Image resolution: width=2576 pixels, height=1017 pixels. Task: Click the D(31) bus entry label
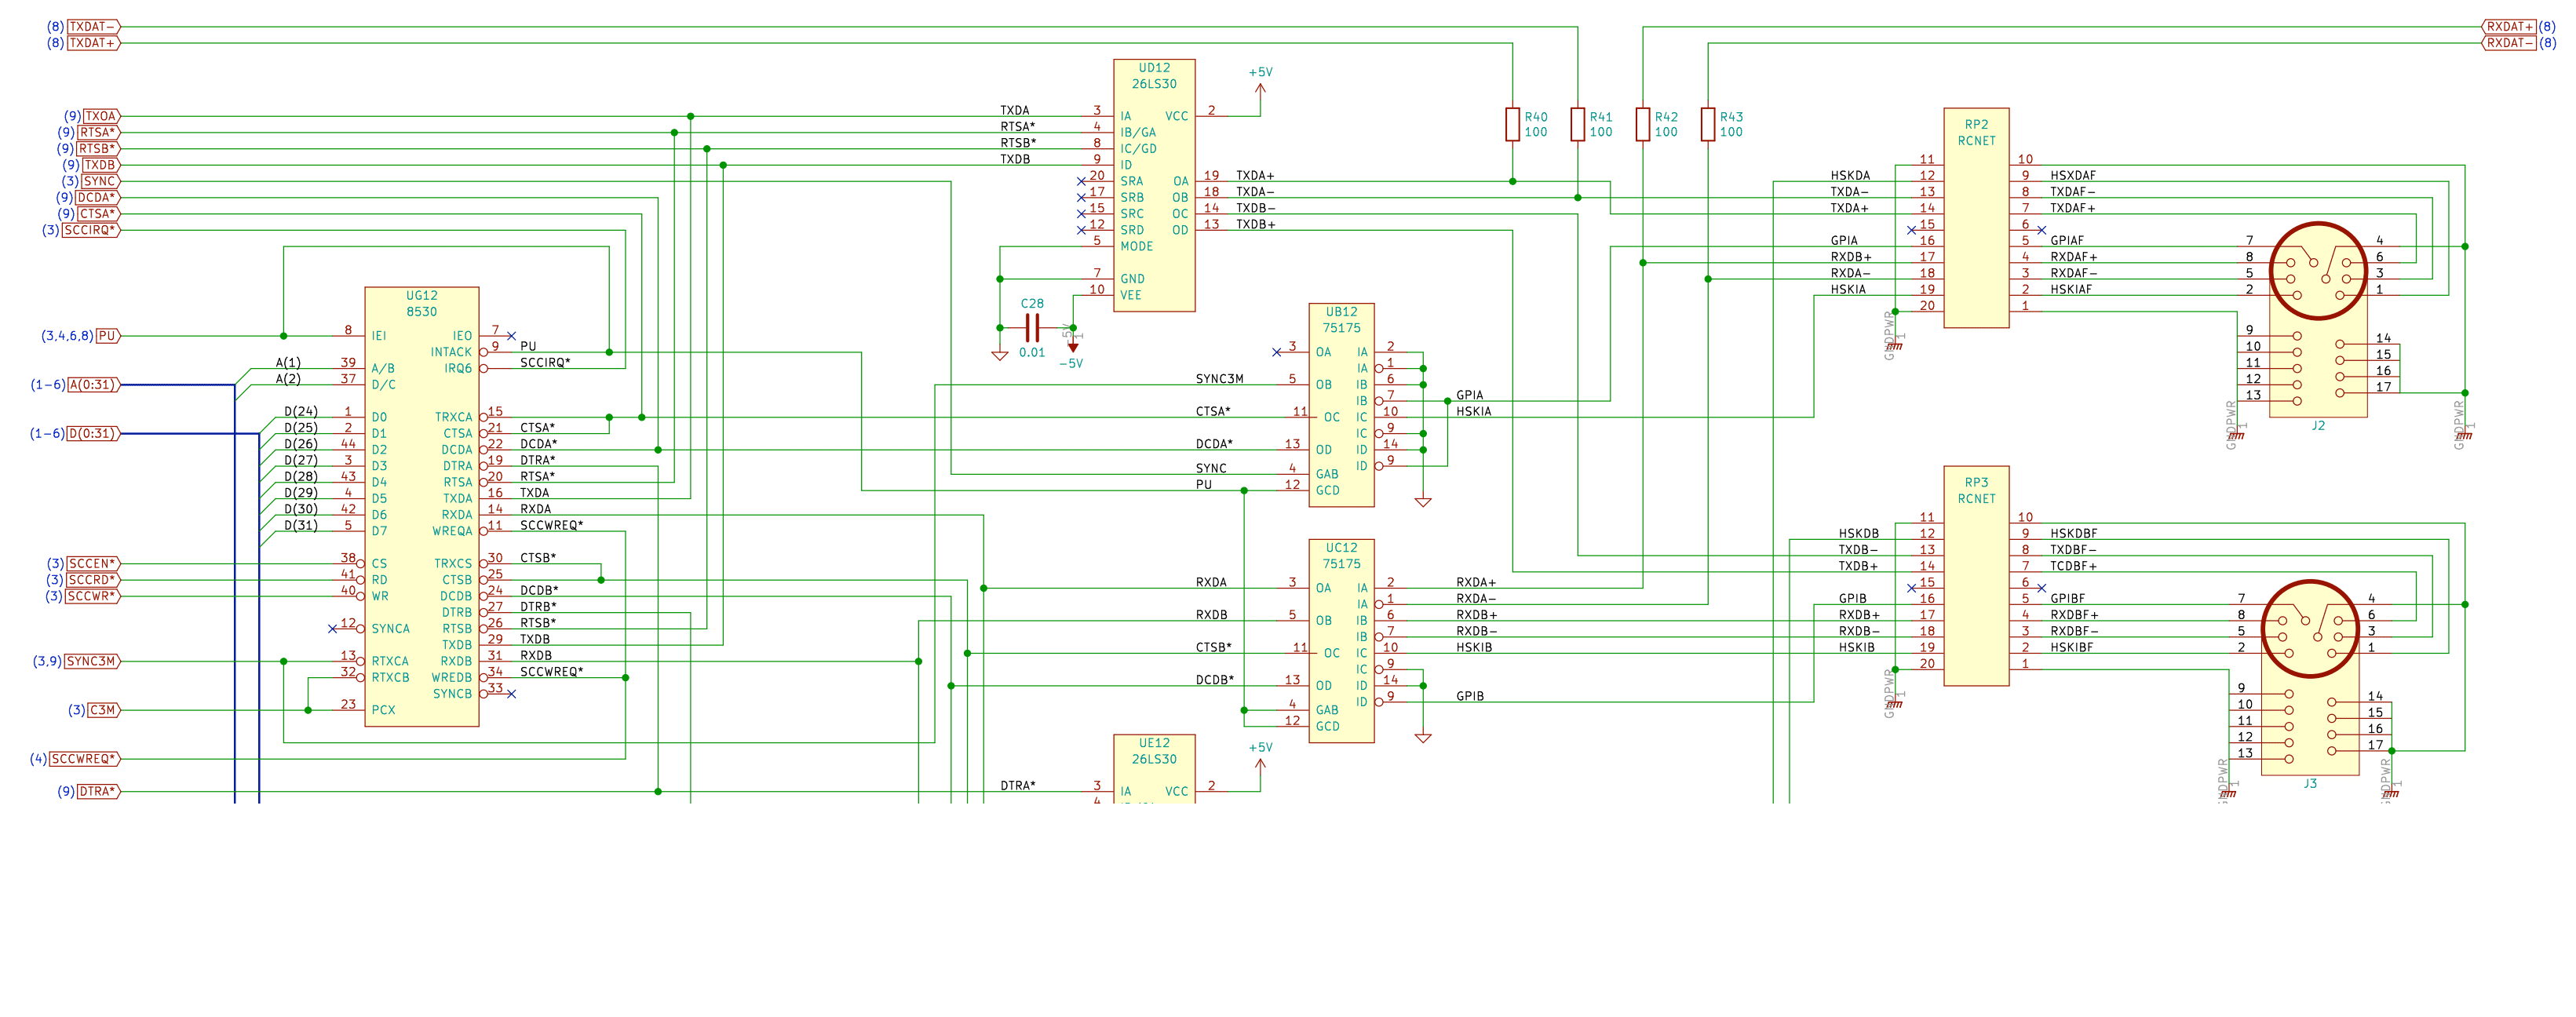pyautogui.click(x=301, y=525)
